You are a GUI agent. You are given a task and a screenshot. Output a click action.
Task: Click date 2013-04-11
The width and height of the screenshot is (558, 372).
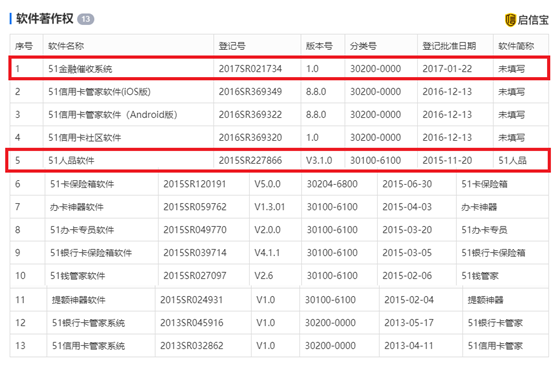[409, 346]
